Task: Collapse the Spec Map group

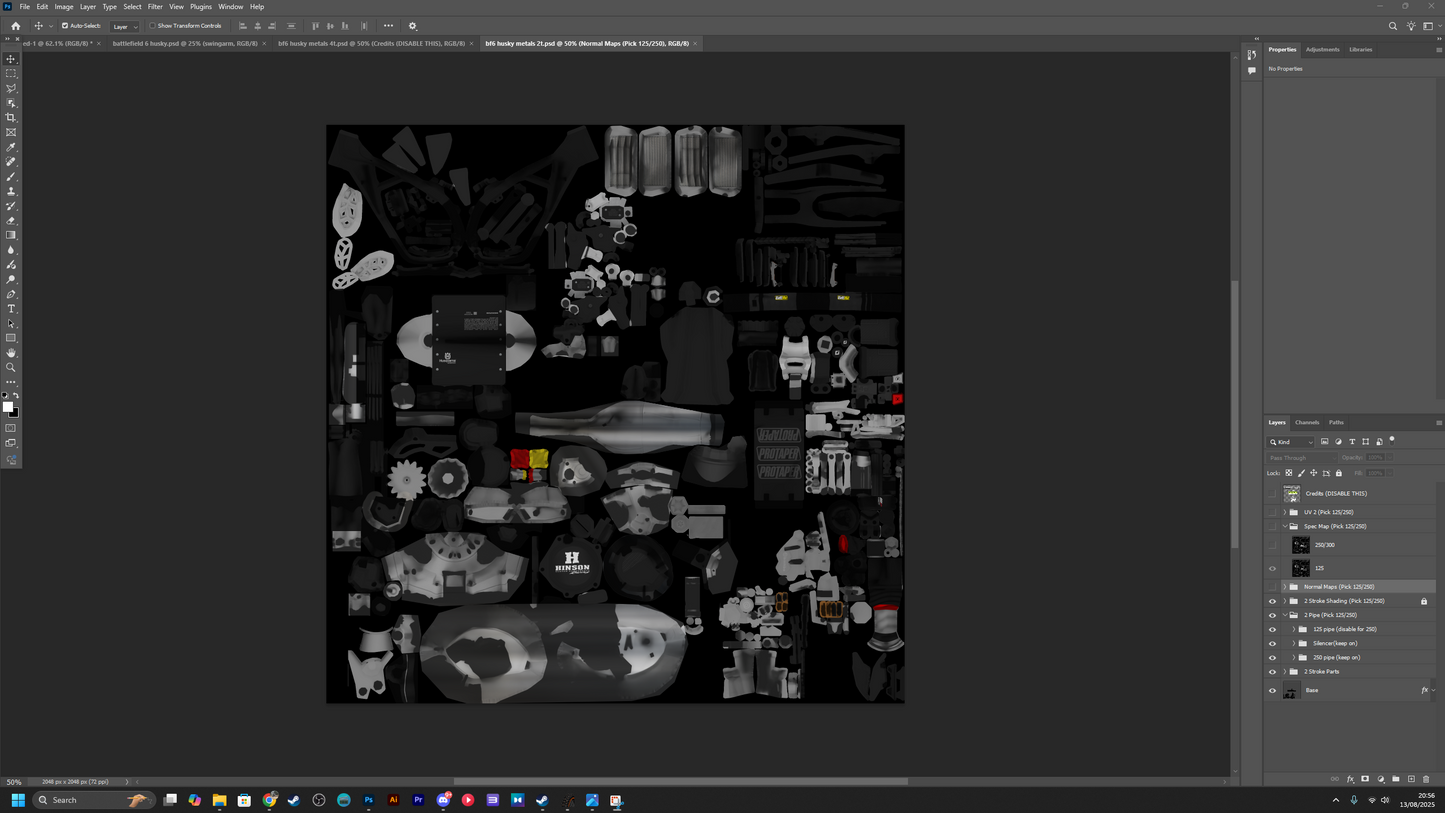Action: coord(1285,526)
